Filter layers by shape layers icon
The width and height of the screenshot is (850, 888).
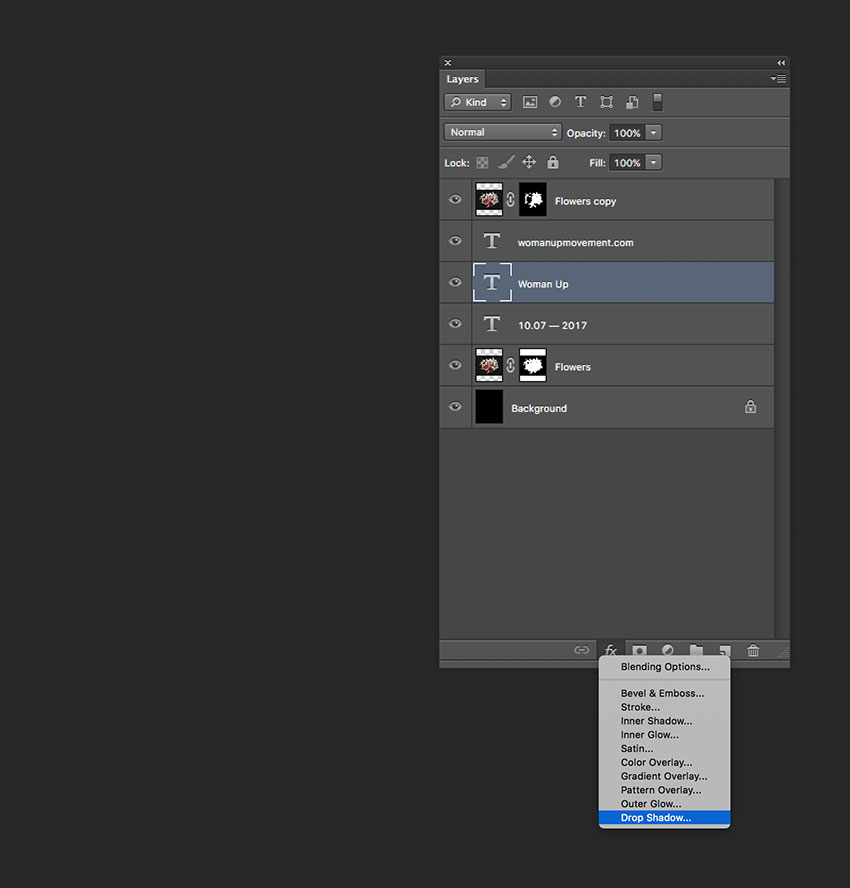tap(606, 102)
